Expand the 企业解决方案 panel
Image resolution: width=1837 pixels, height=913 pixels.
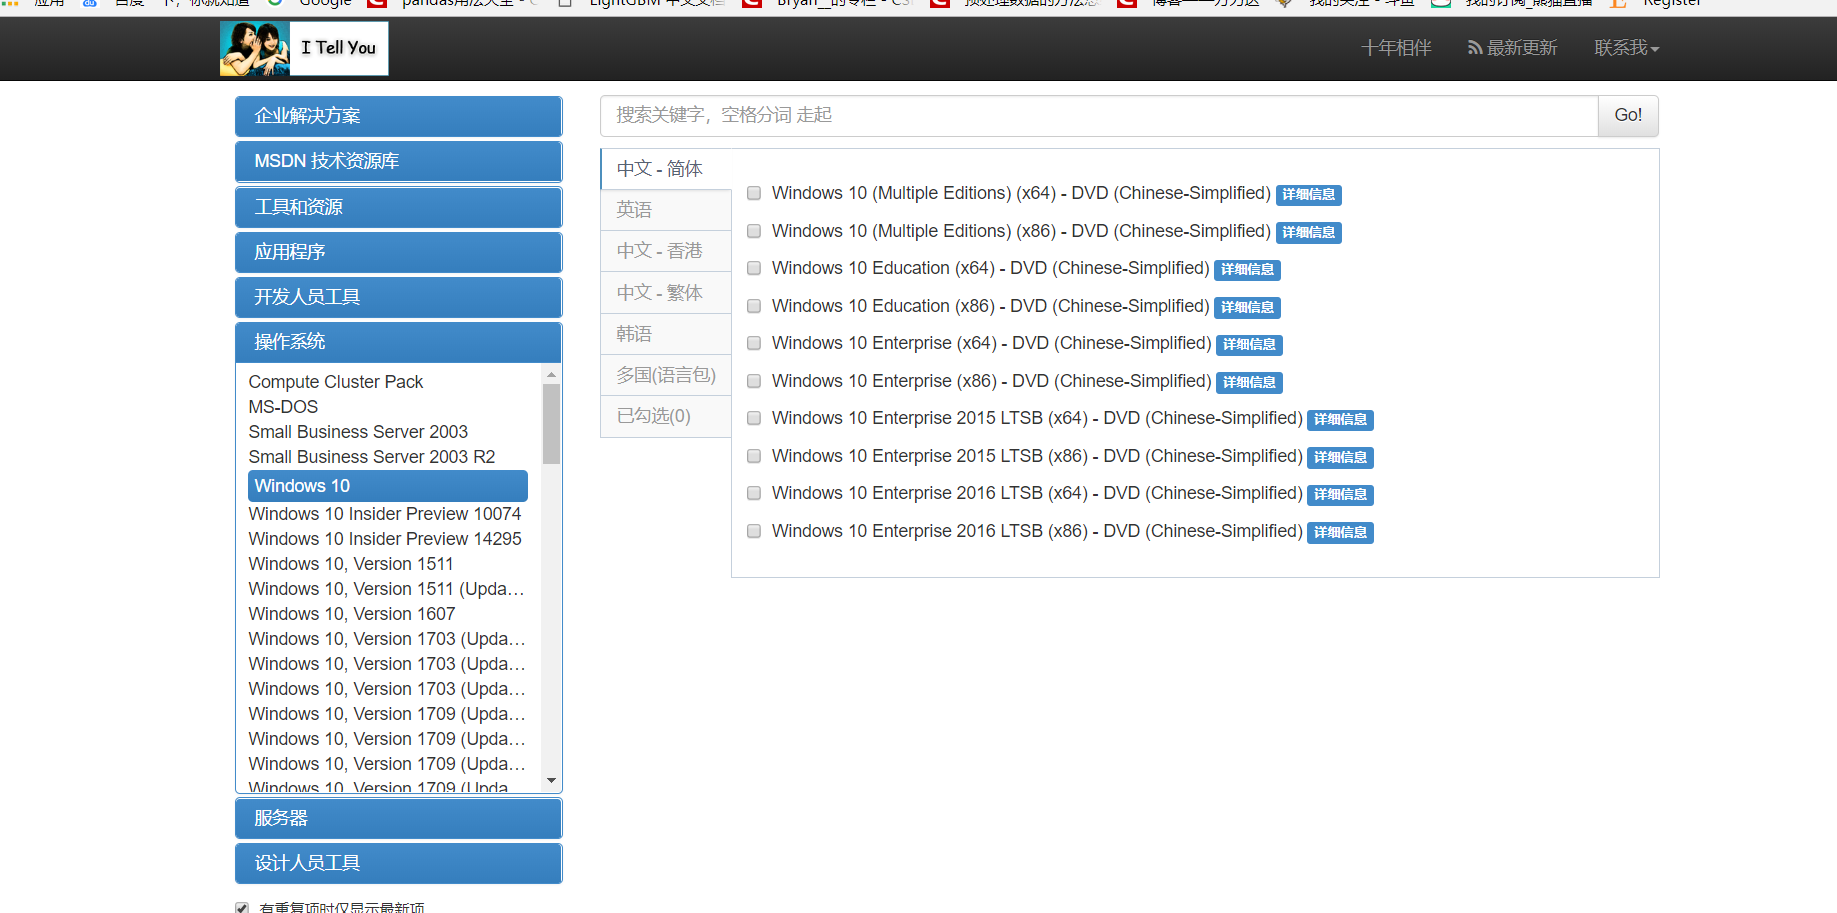pyautogui.click(x=398, y=116)
